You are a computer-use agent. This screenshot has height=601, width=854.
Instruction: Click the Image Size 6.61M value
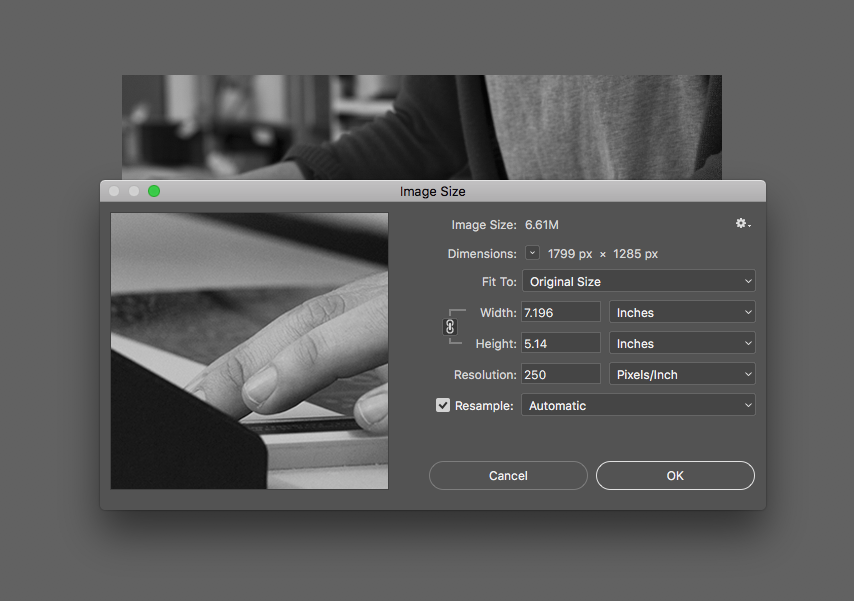click(x=542, y=225)
